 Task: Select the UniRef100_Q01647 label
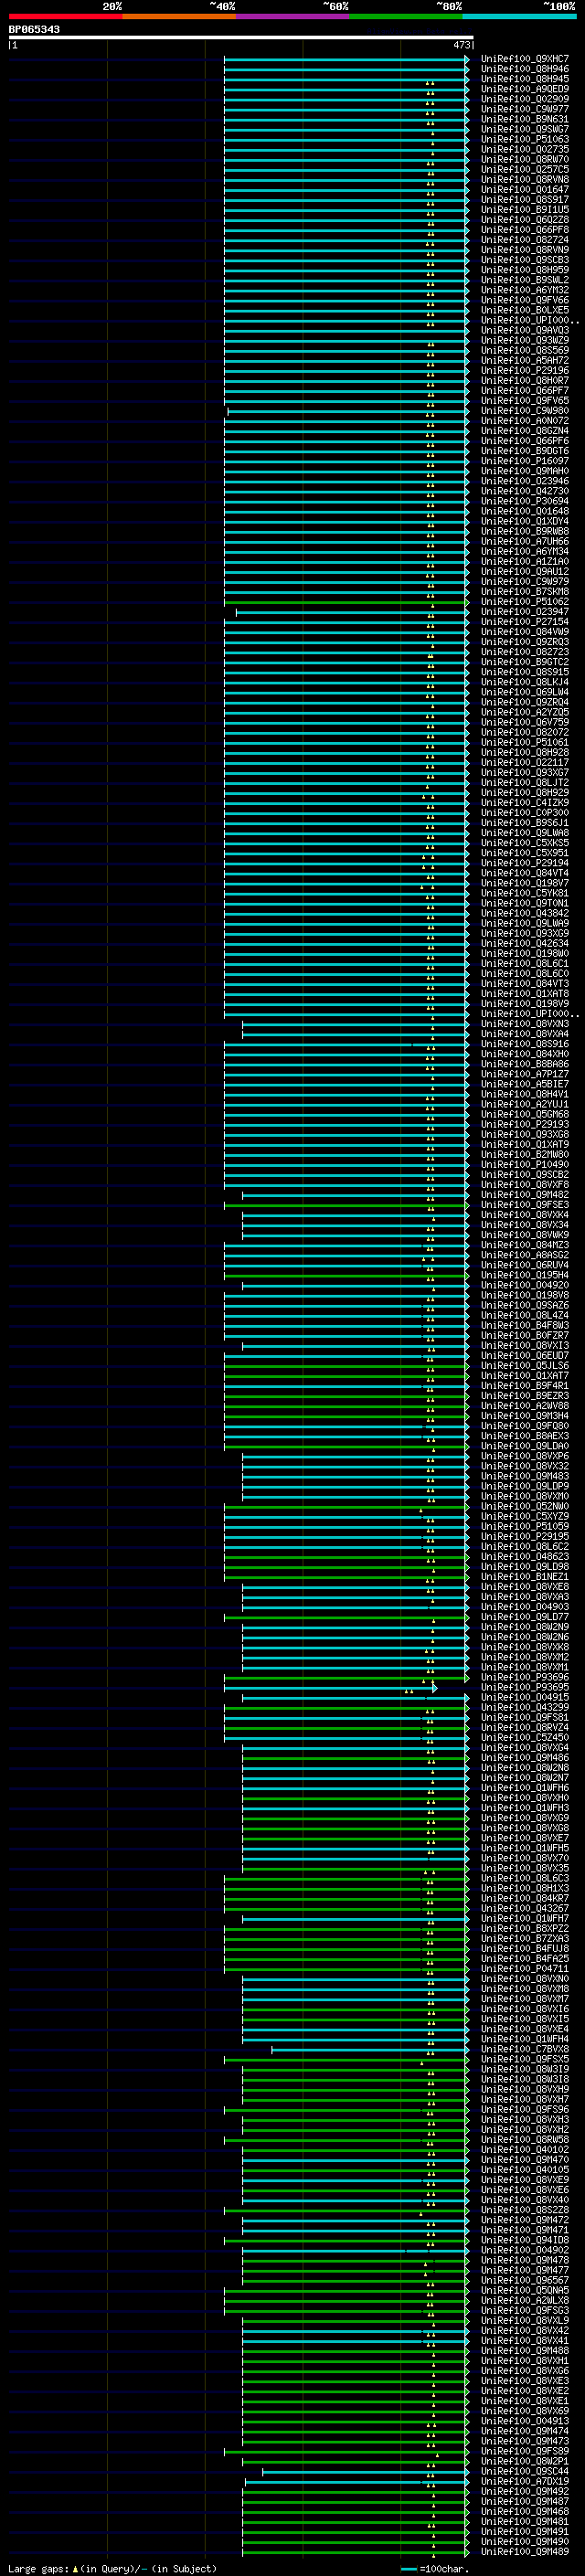click(525, 189)
